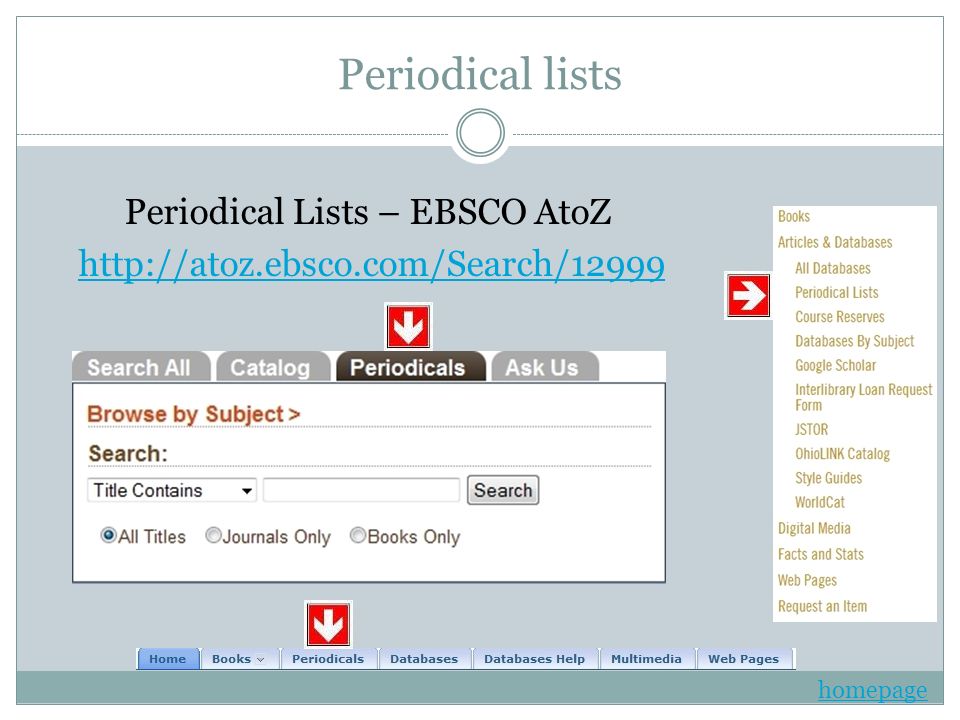Image resolution: width=960 pixels, height=720 pixels.
Task: Open JSTOR sidebar link
Action: click(x=811, y=430)
